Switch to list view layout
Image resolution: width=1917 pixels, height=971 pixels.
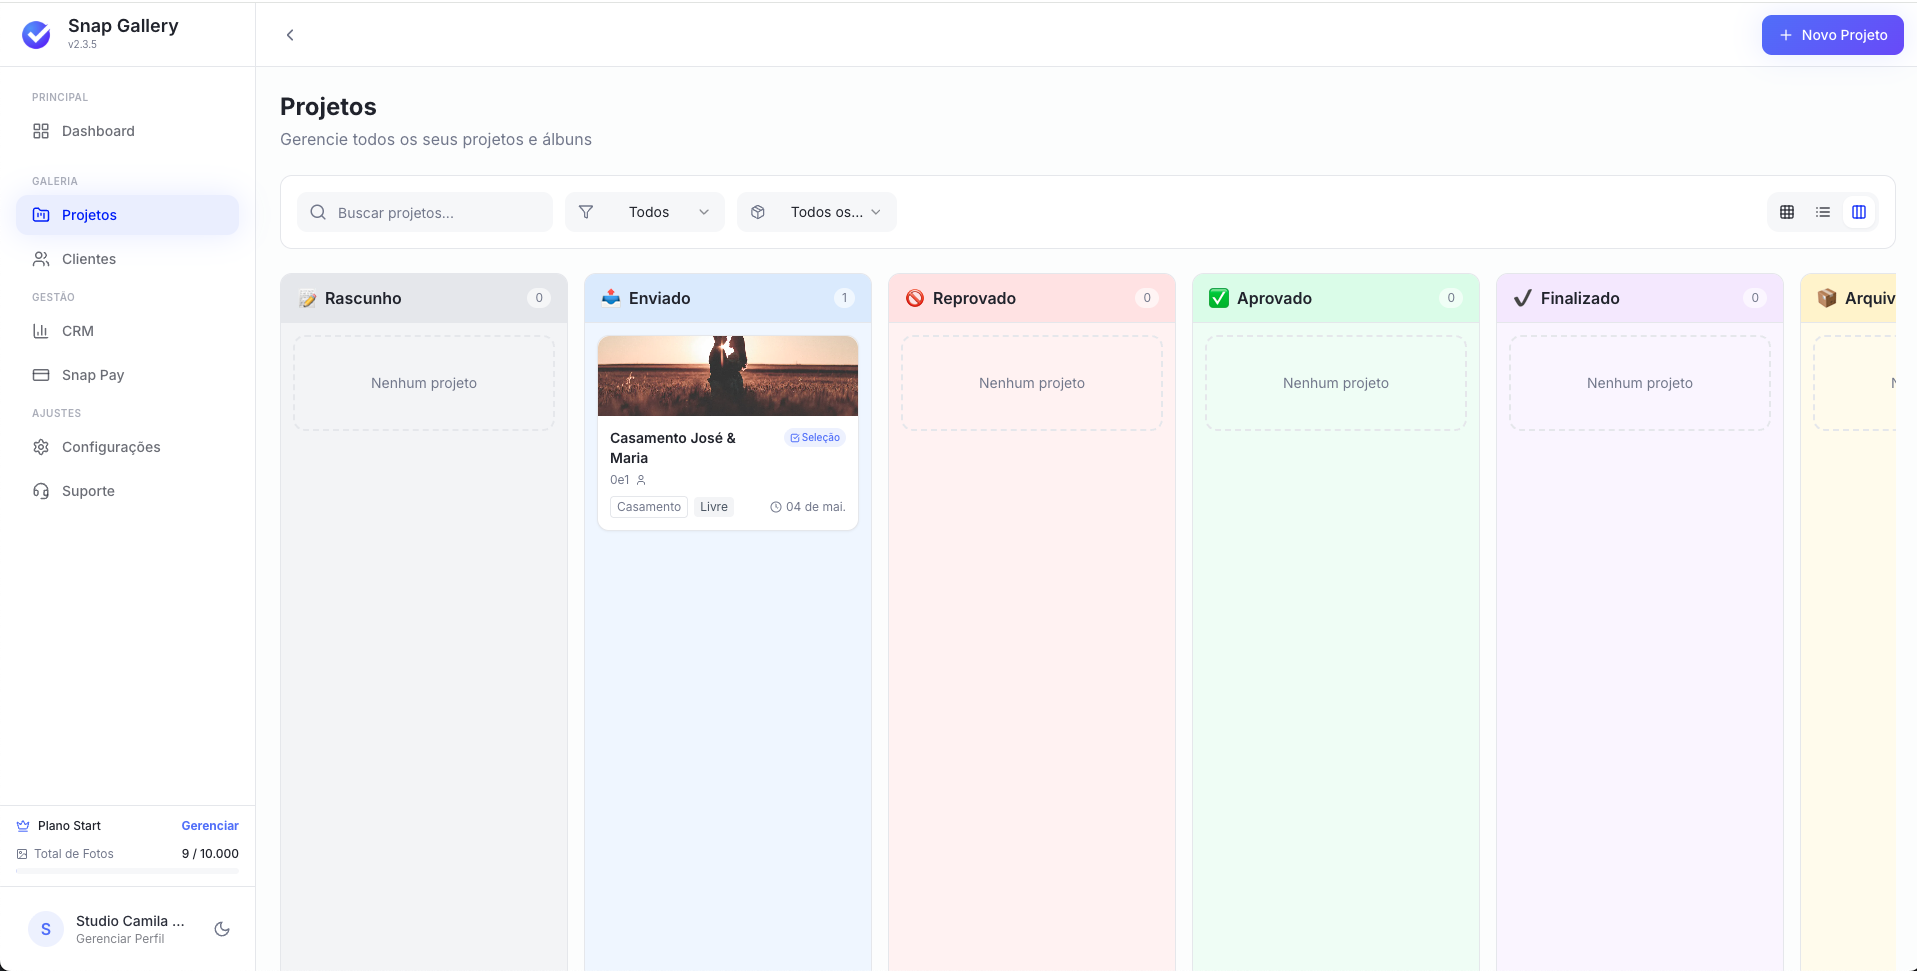click(x=1823, y=212)
